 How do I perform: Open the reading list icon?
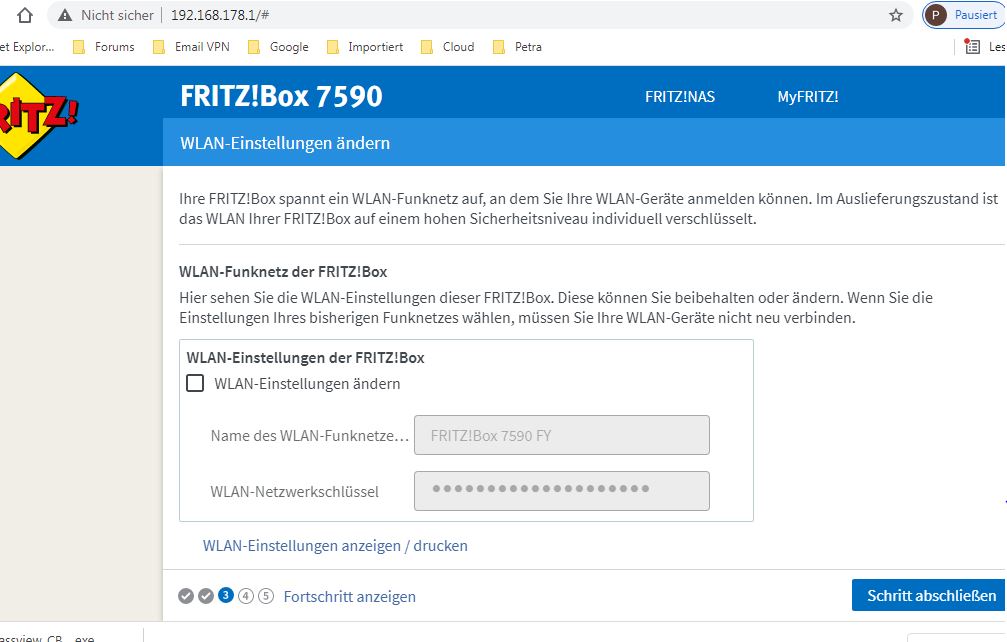pos(972,47)
